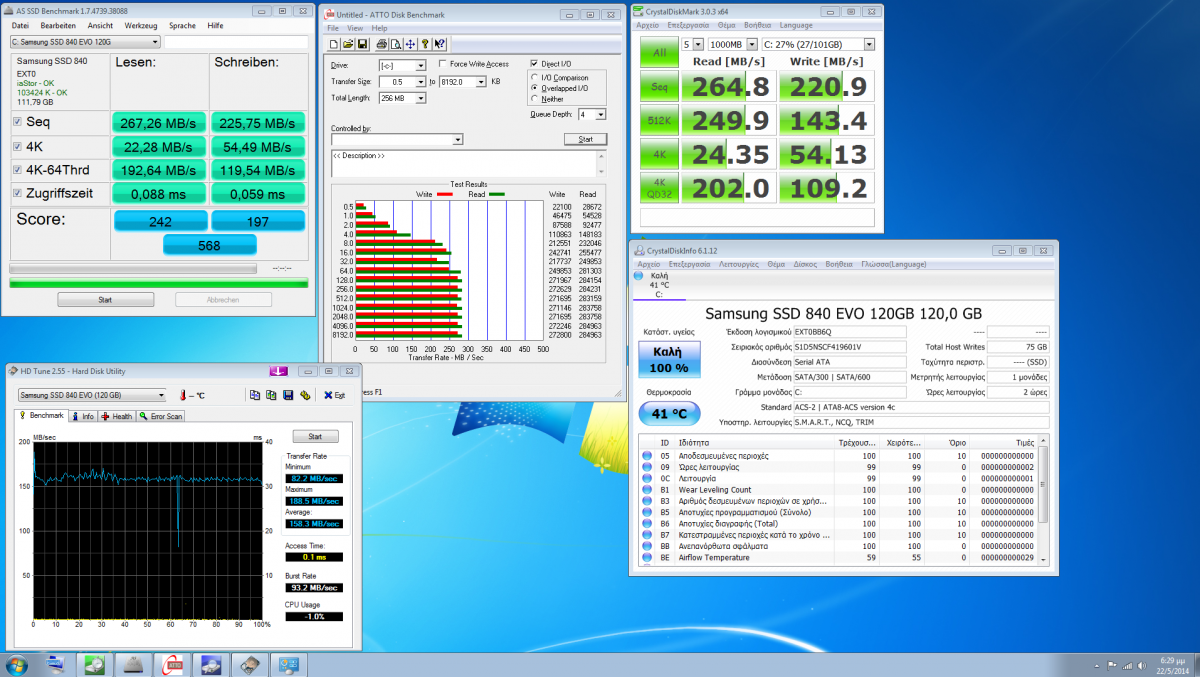
Task: Open HD Tune taskbar icon
Action: tap(249, 664)
